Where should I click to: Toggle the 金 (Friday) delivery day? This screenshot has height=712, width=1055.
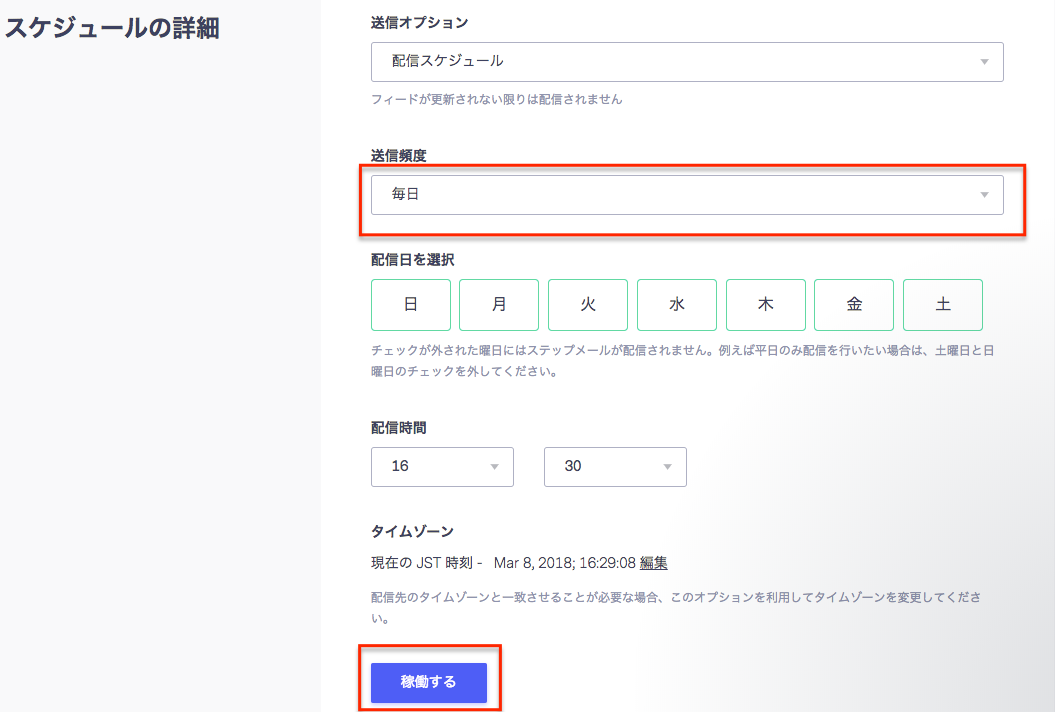tap(854, 305)
